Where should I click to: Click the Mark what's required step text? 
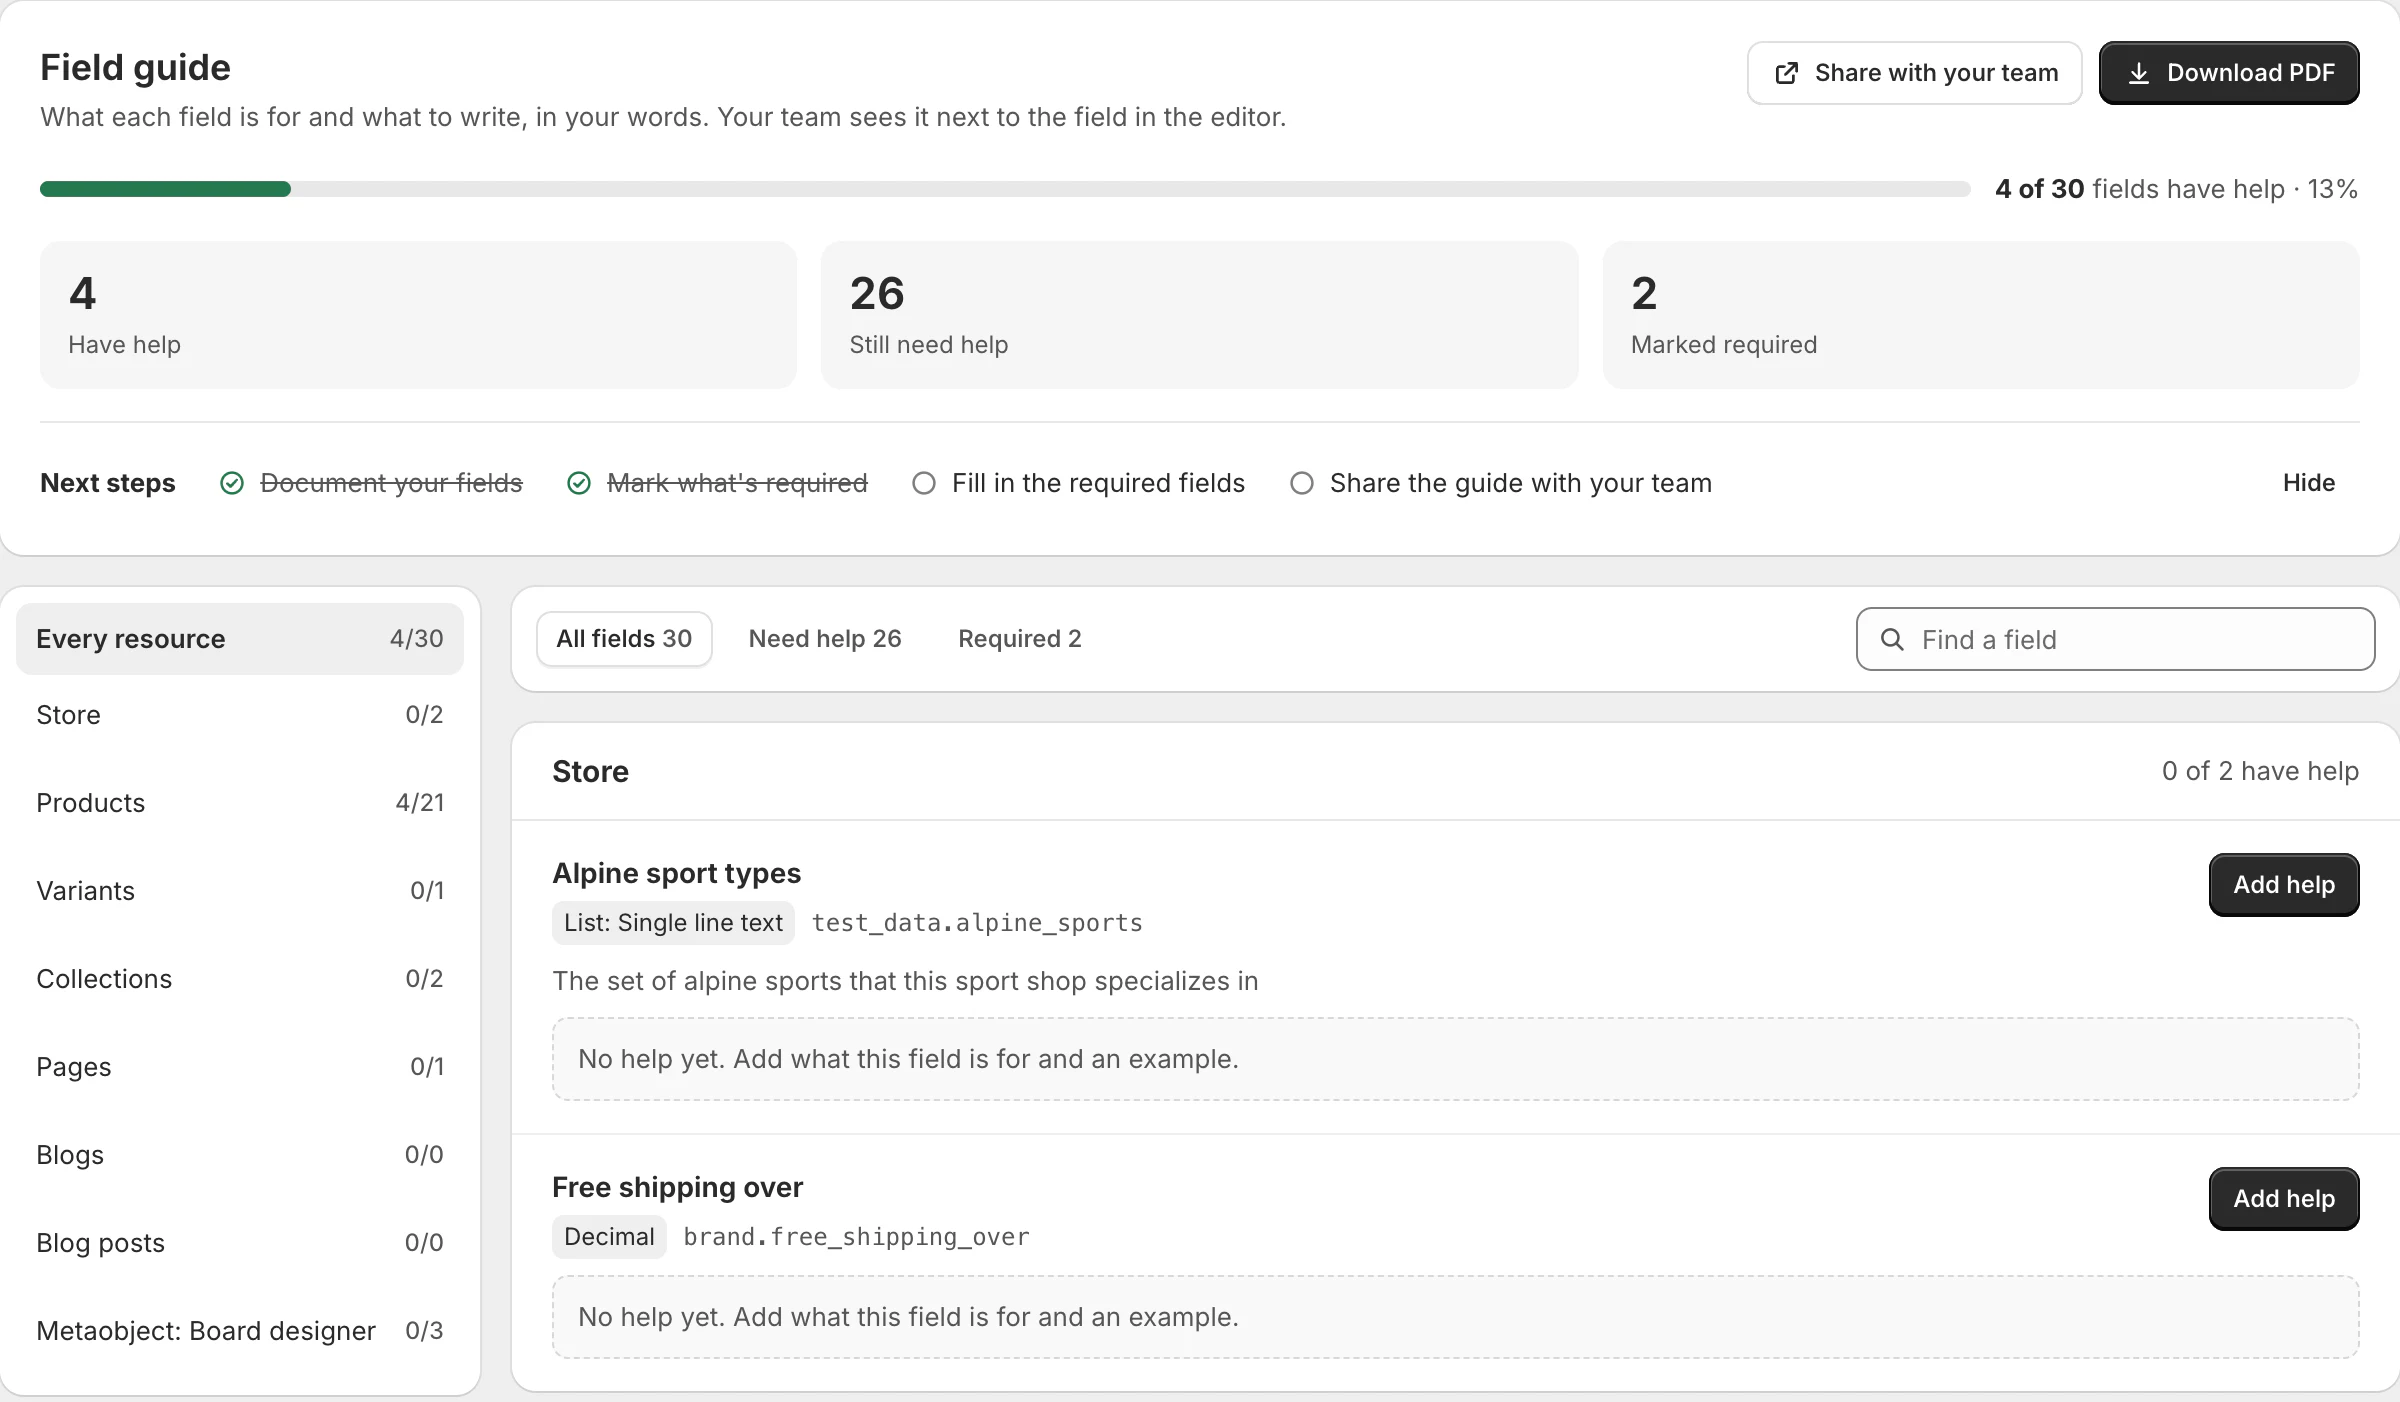pyautogui.click(x=737, y=483)
